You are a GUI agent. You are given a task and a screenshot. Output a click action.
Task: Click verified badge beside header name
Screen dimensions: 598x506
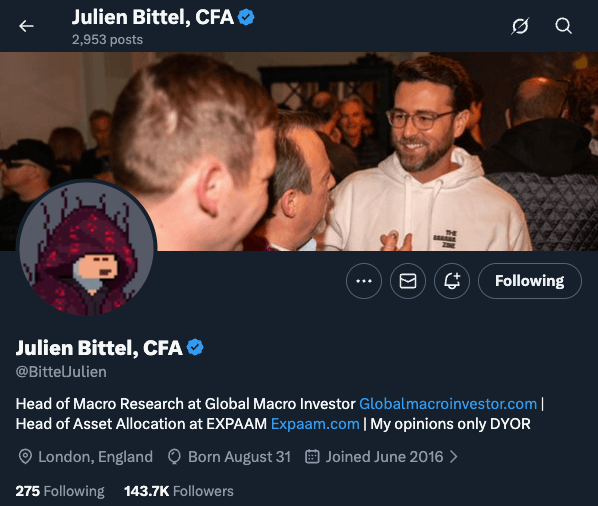(x=246, y=17)
